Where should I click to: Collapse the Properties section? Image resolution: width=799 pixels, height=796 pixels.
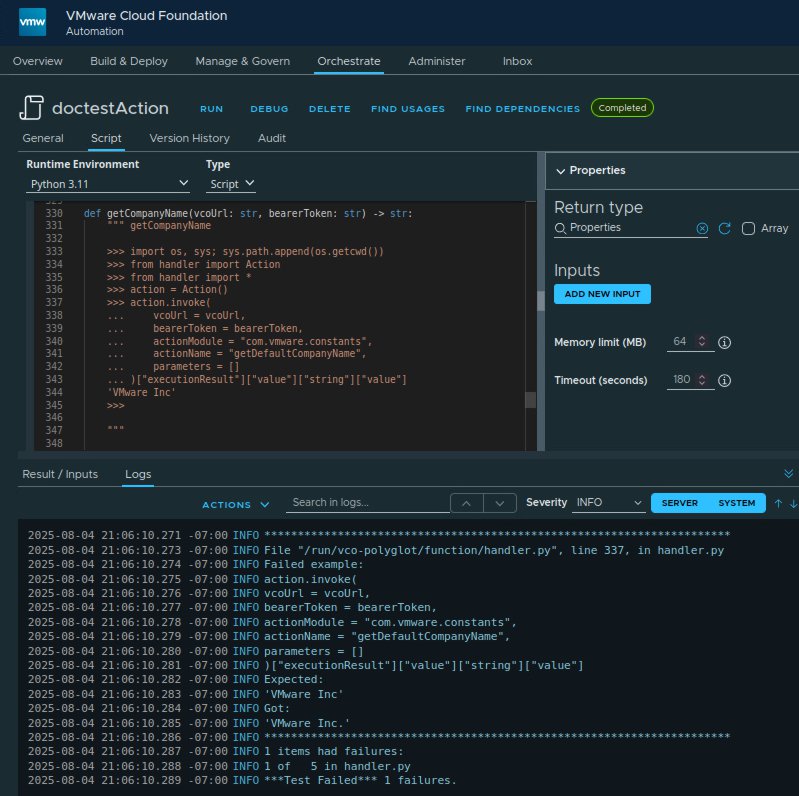pos(561,171)
